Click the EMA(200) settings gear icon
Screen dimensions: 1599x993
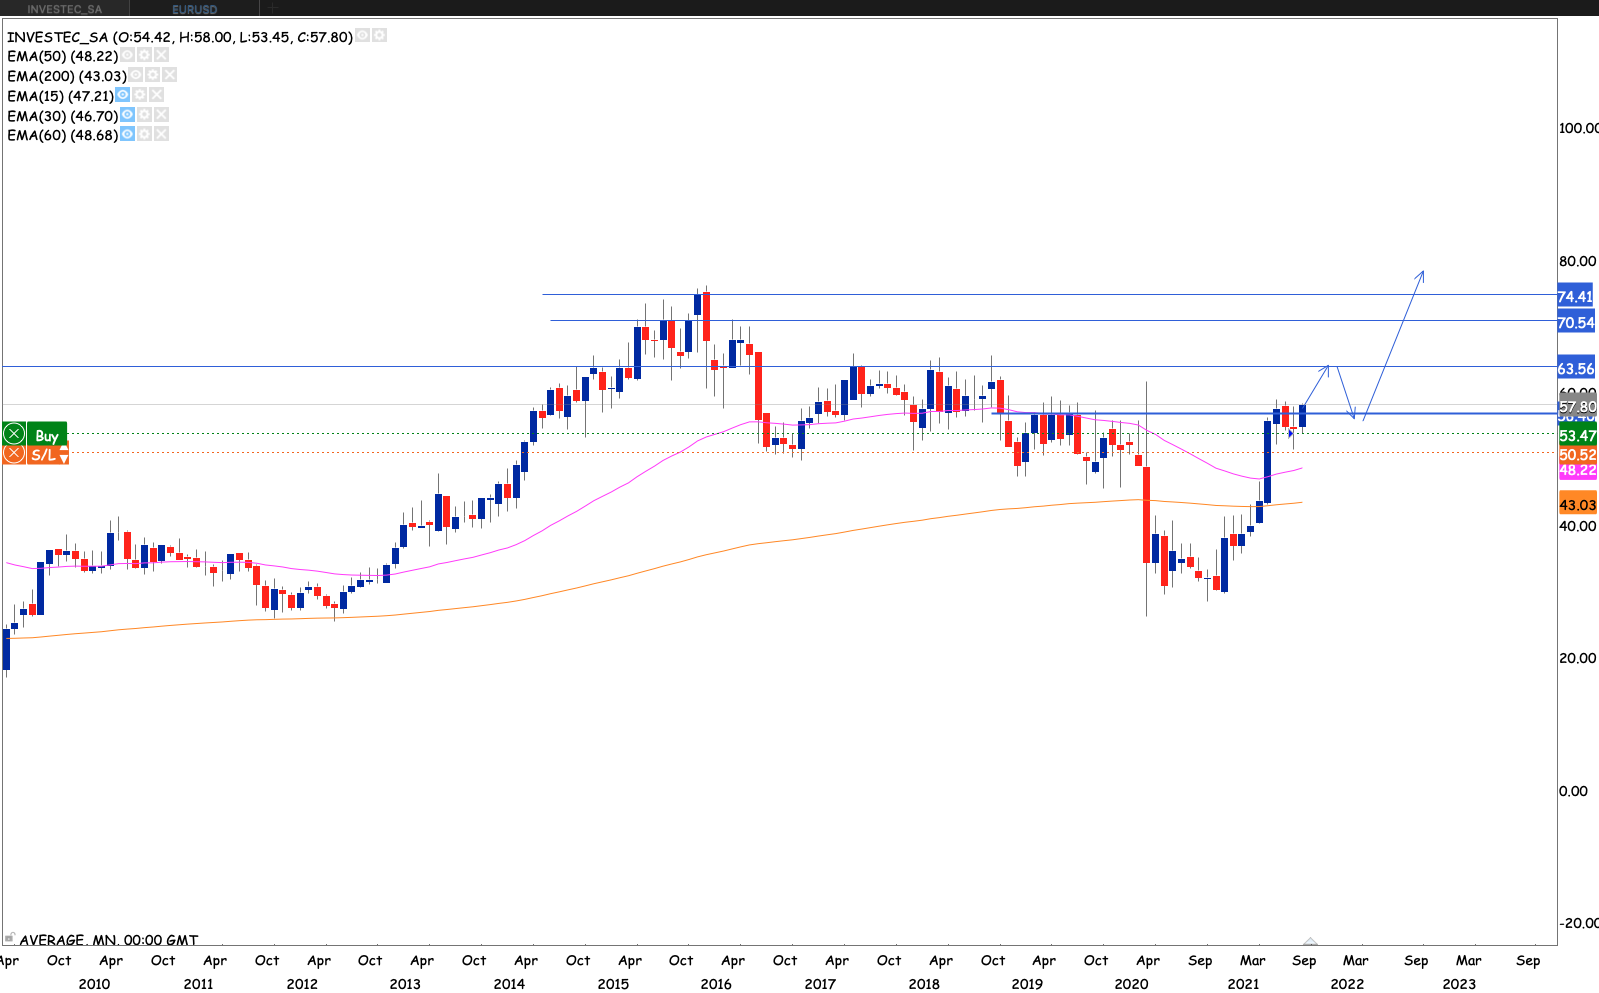(x=153, y=75)
